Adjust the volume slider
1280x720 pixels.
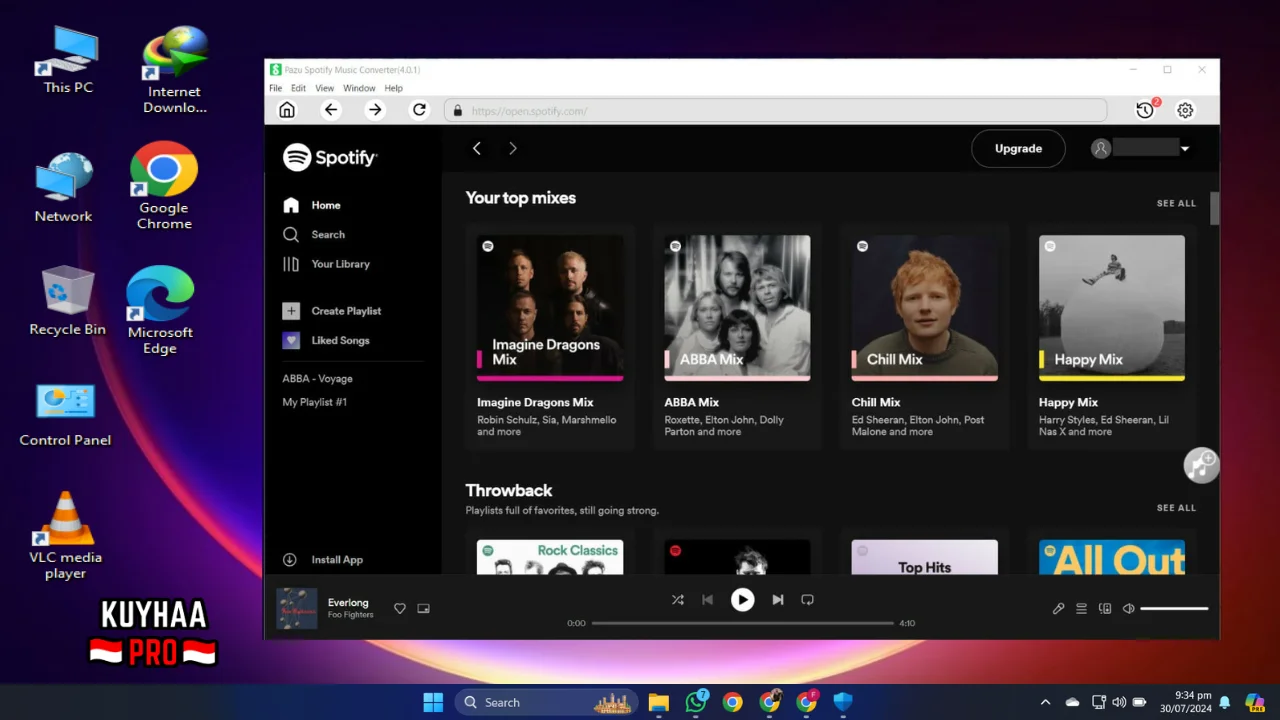click(1174, 608)
